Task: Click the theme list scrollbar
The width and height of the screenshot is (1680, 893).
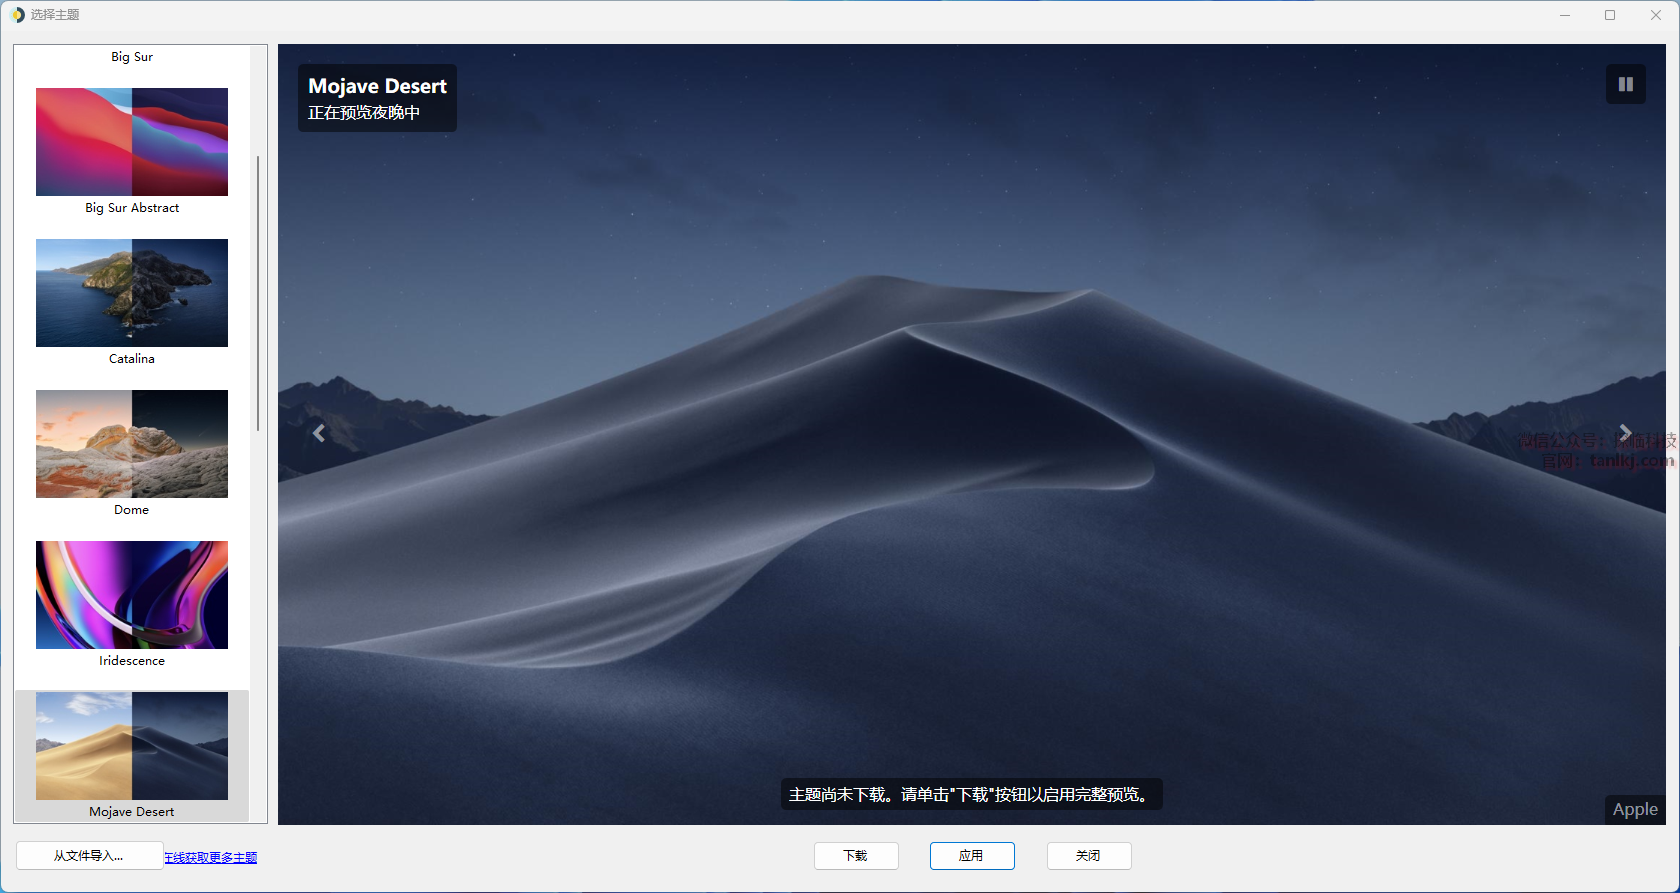Action: [258, 293]
